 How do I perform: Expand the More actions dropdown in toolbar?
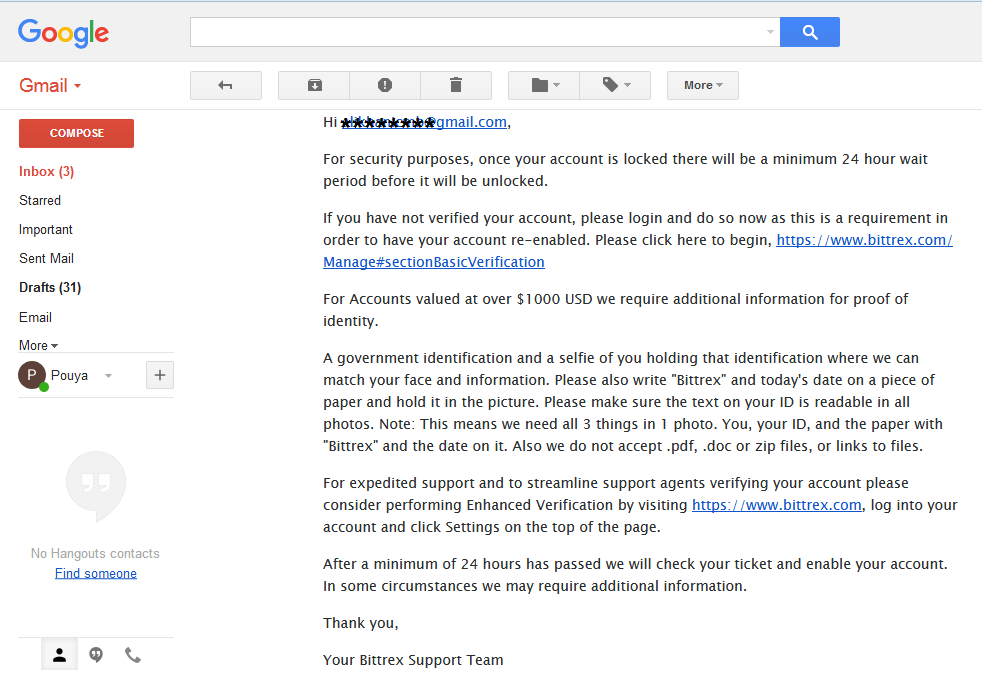tap(703, 85)
